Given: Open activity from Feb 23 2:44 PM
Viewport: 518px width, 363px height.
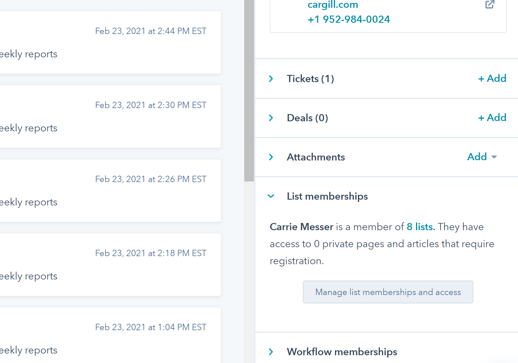Looking at the screenshot, I should click(110, 43).
